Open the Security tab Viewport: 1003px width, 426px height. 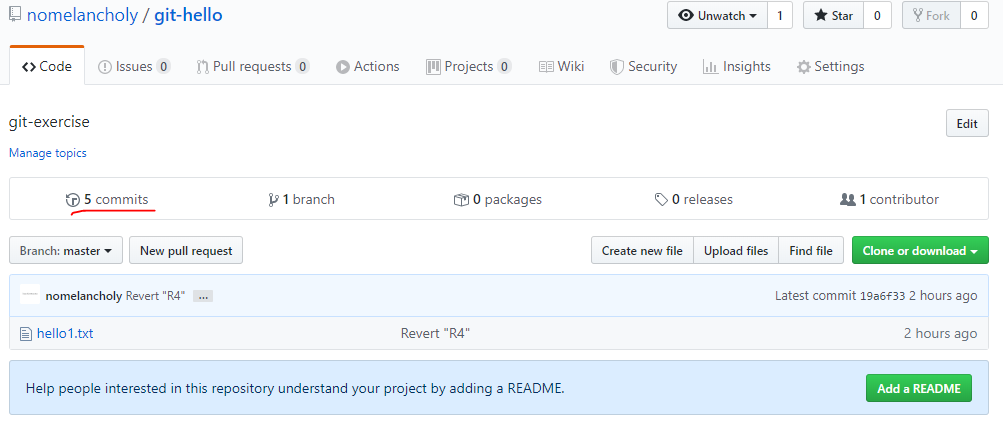point(643,67)
